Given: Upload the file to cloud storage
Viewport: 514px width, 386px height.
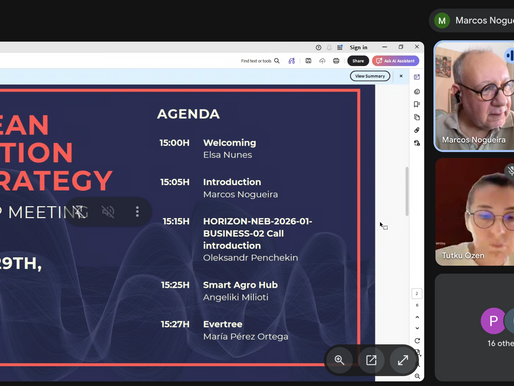Looking at the screenshot, I should 322,61.
